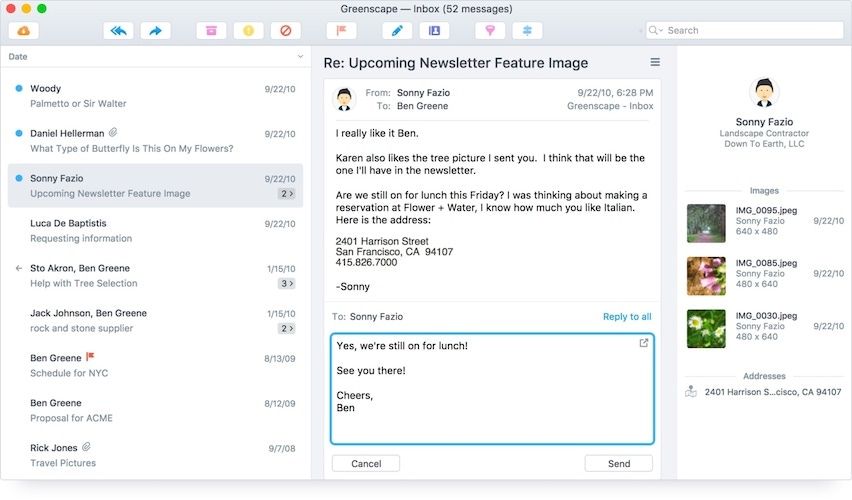Image resolution: width=852 pixels, height=500 pixels.
Task: Toggle unread dot on Woody's message
Action: point(19,89)
